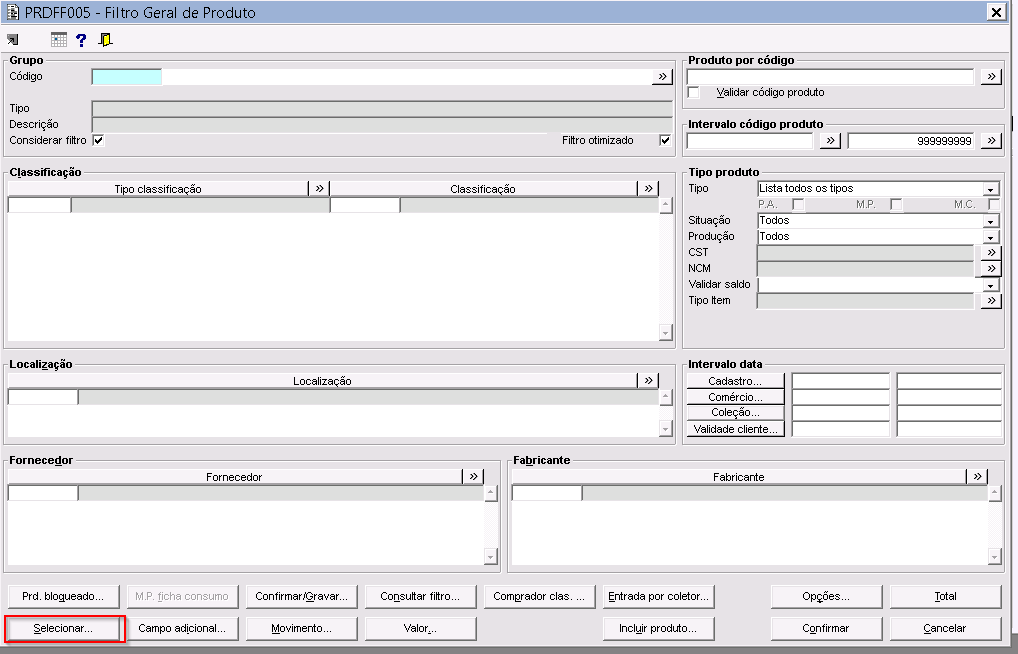Click Comprador clas. ... button
Image resolution: width=1018 pixels, height=654 pixels.
pyautogui.click(x=539, y=596)
